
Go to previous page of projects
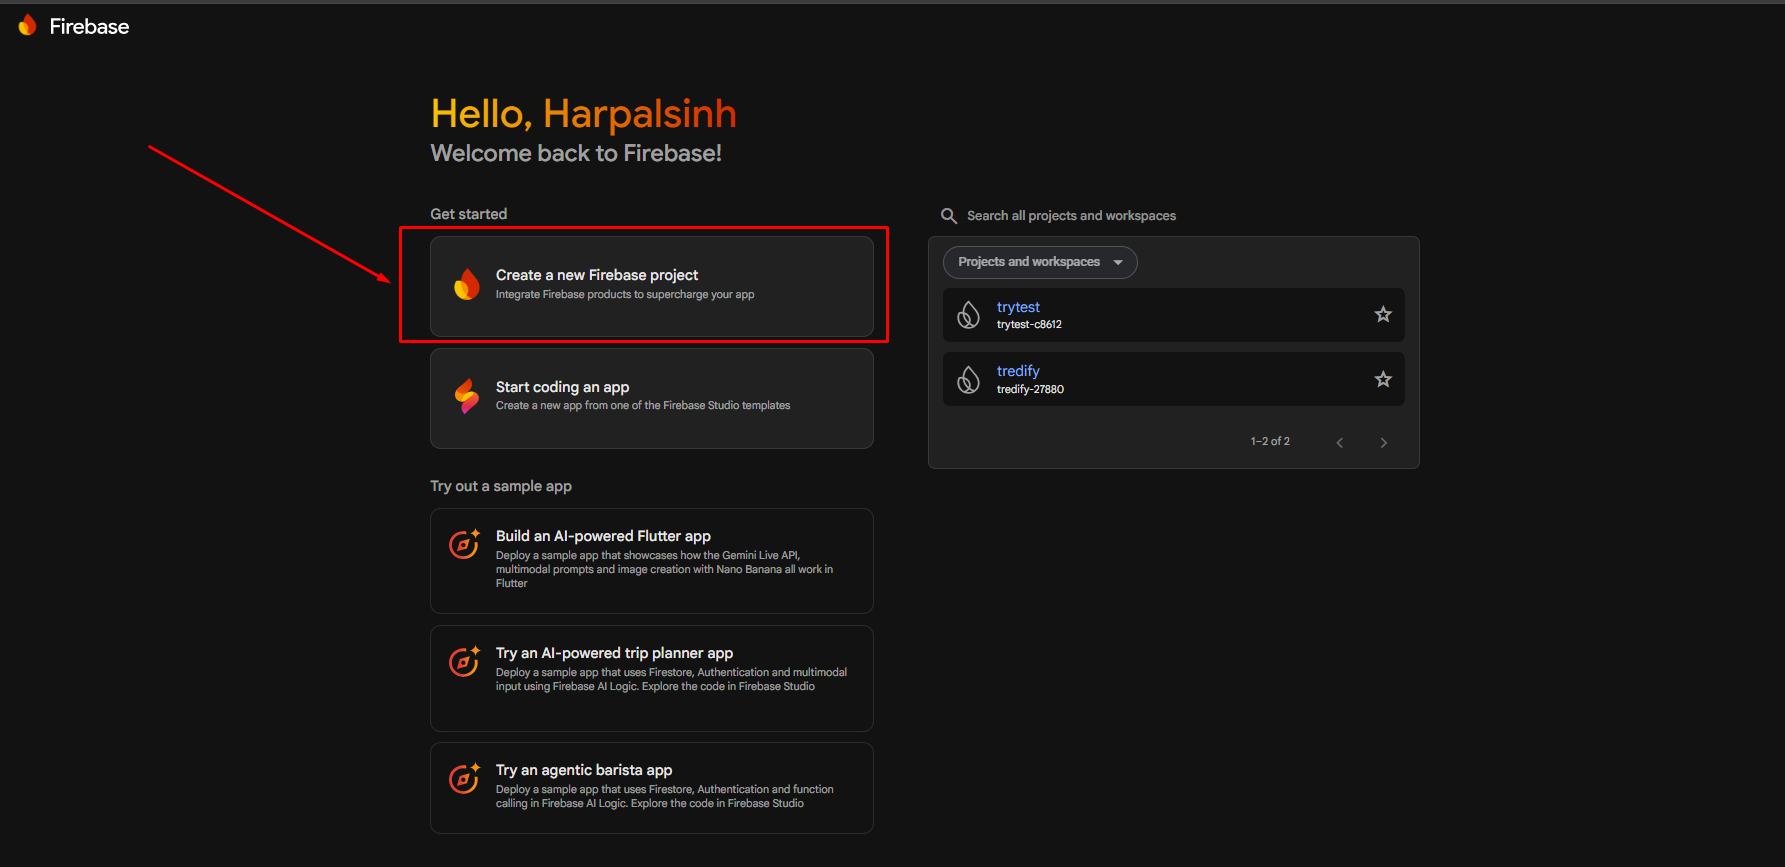(1340, 442)
